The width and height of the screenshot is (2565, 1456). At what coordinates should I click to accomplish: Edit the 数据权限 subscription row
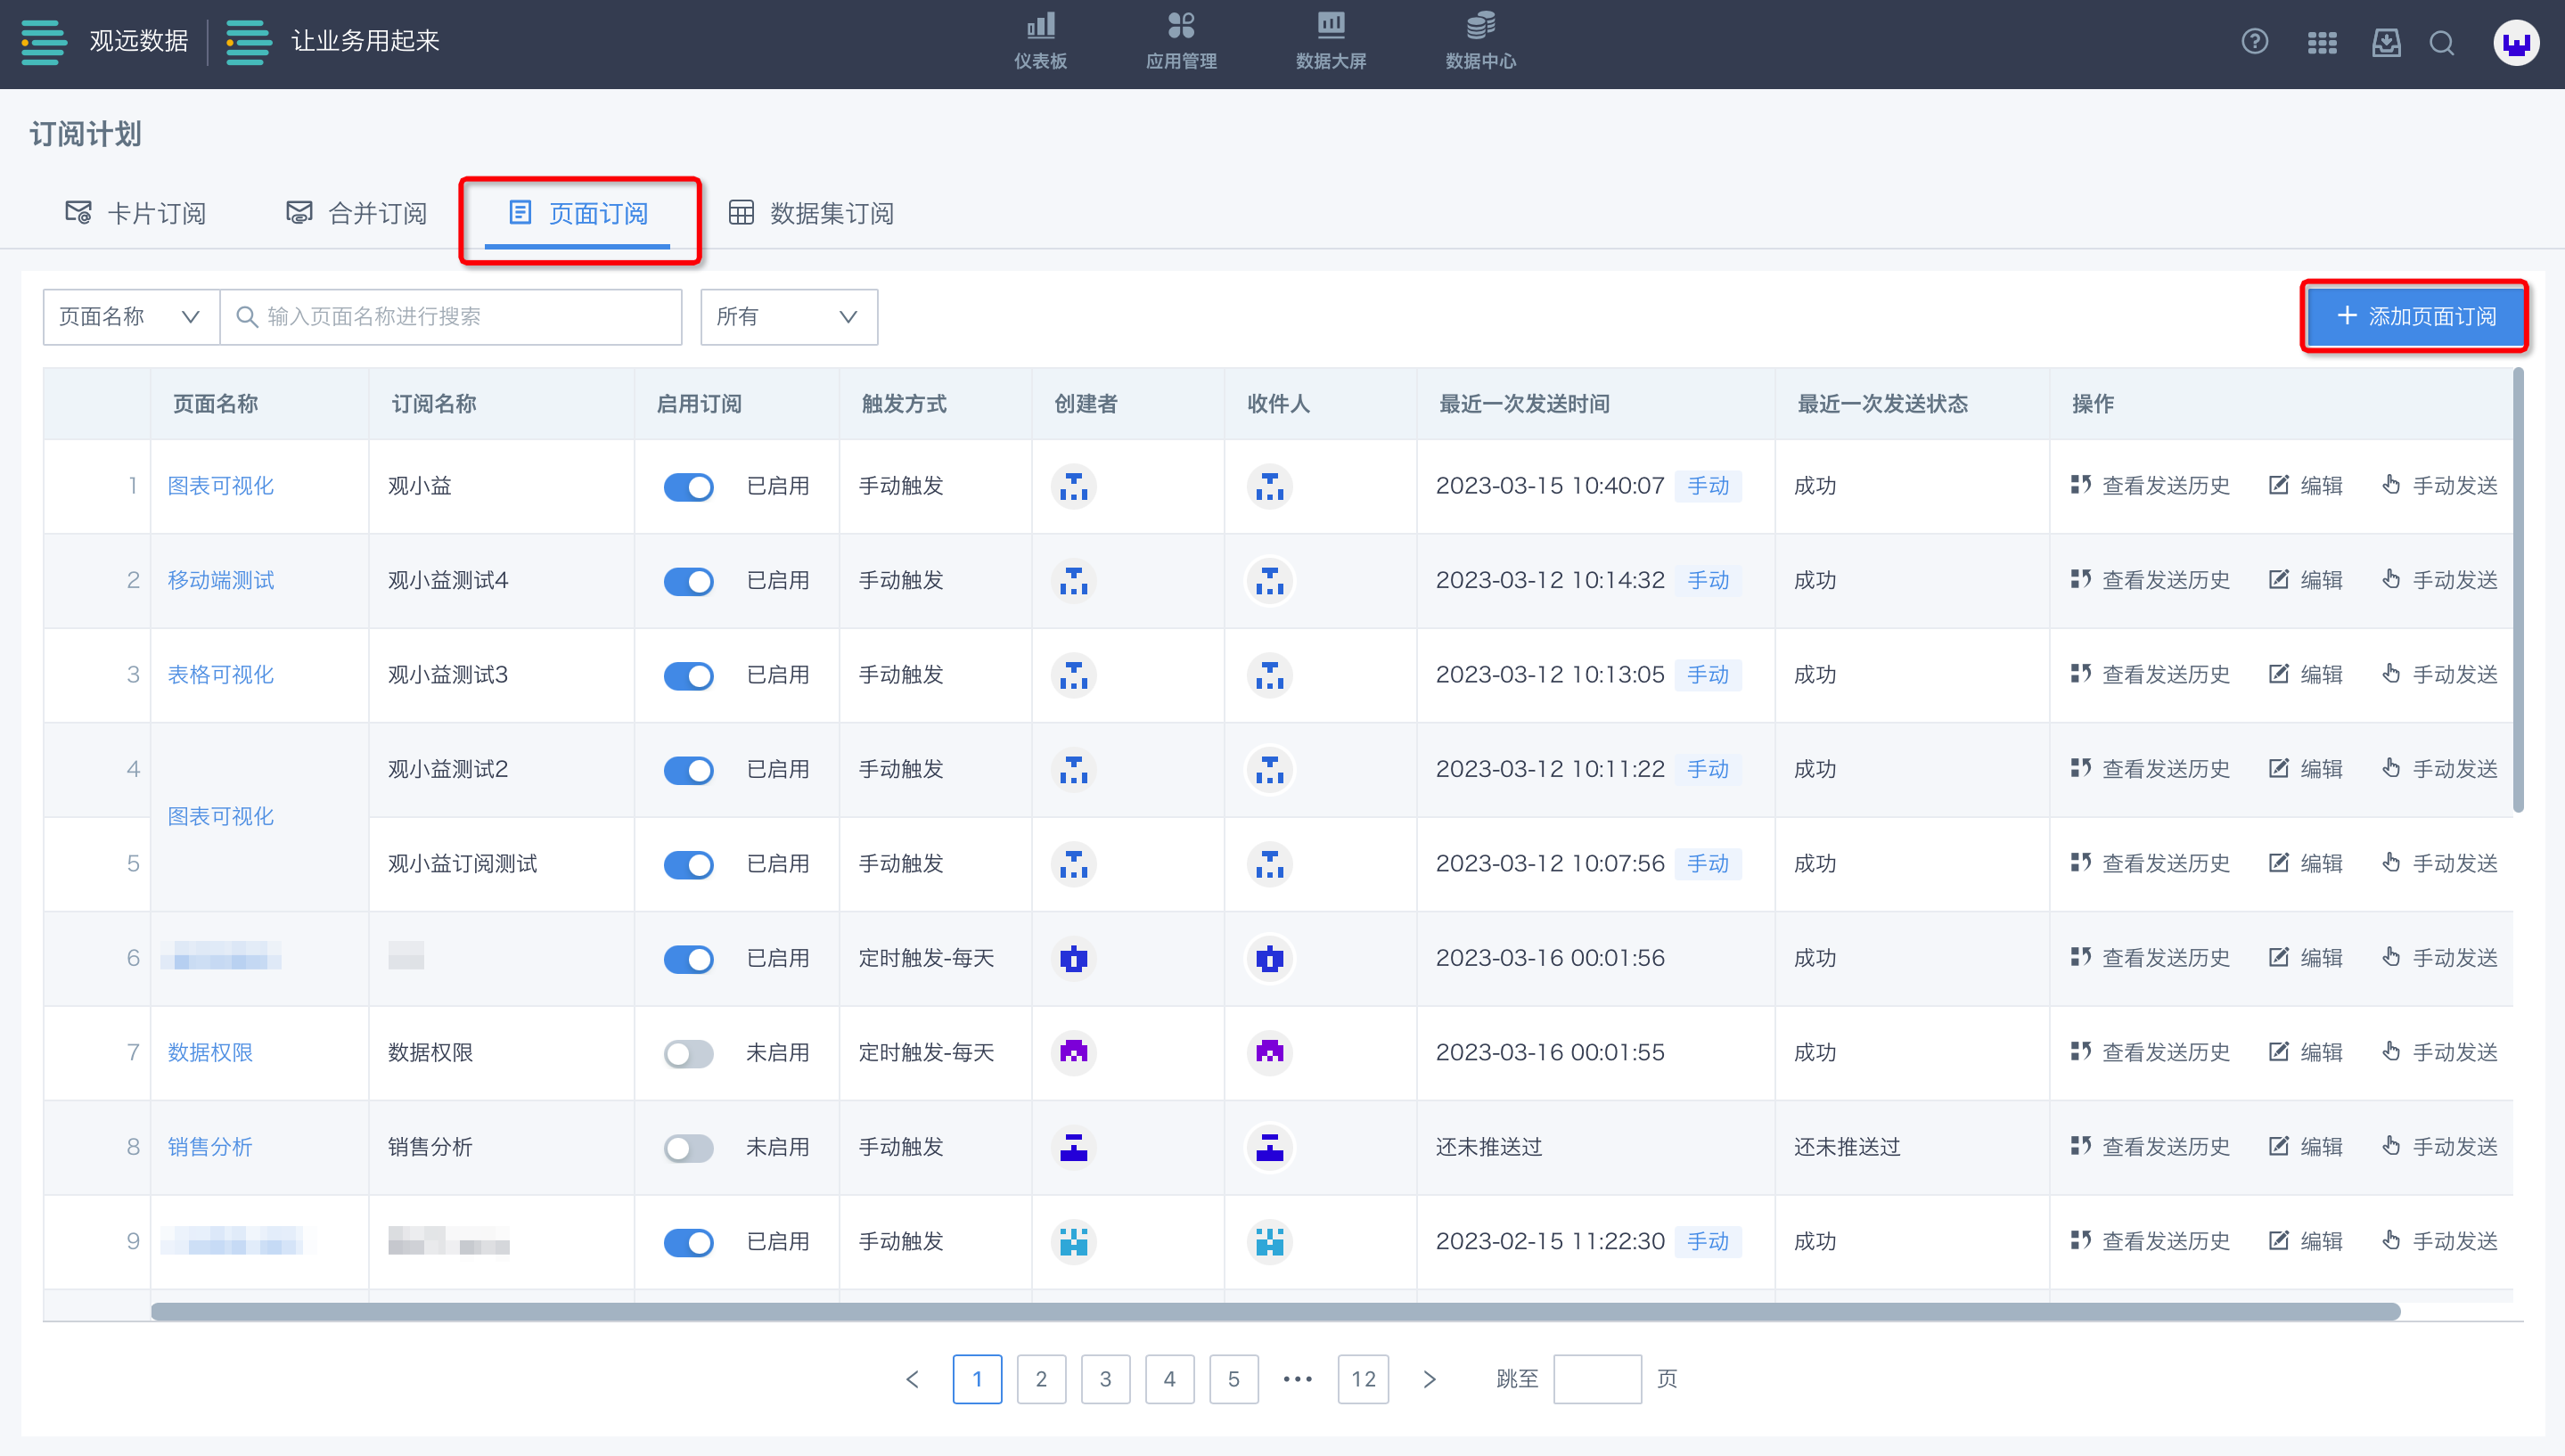tap(2306, 1052)
